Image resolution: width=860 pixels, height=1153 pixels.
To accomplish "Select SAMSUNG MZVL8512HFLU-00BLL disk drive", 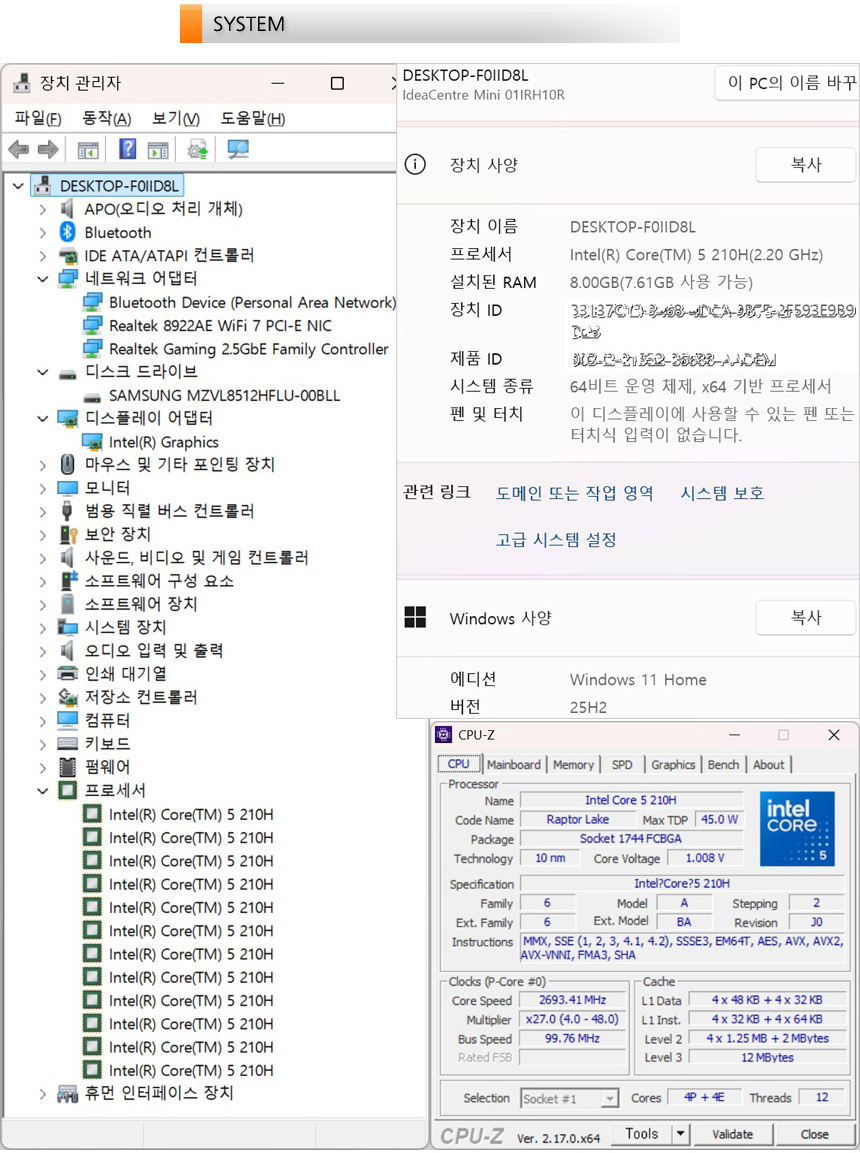I will click(224, 395).
